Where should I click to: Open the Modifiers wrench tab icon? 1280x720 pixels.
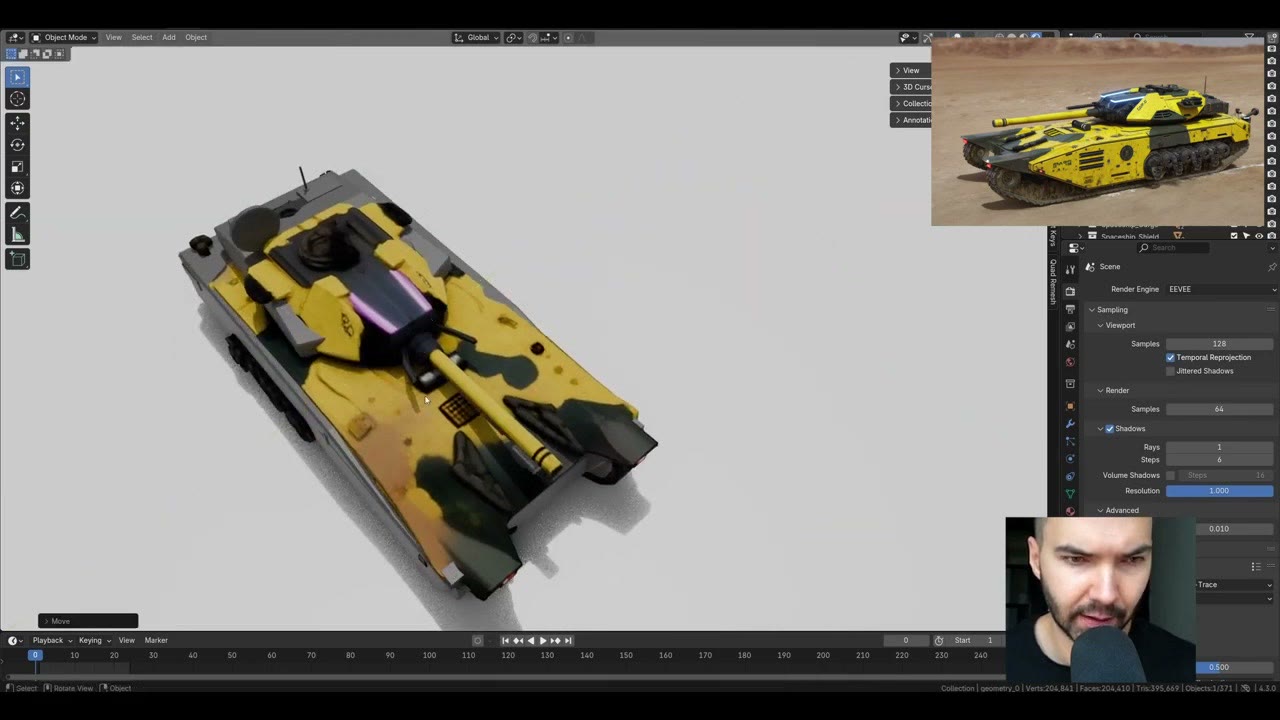[1070, 424]
